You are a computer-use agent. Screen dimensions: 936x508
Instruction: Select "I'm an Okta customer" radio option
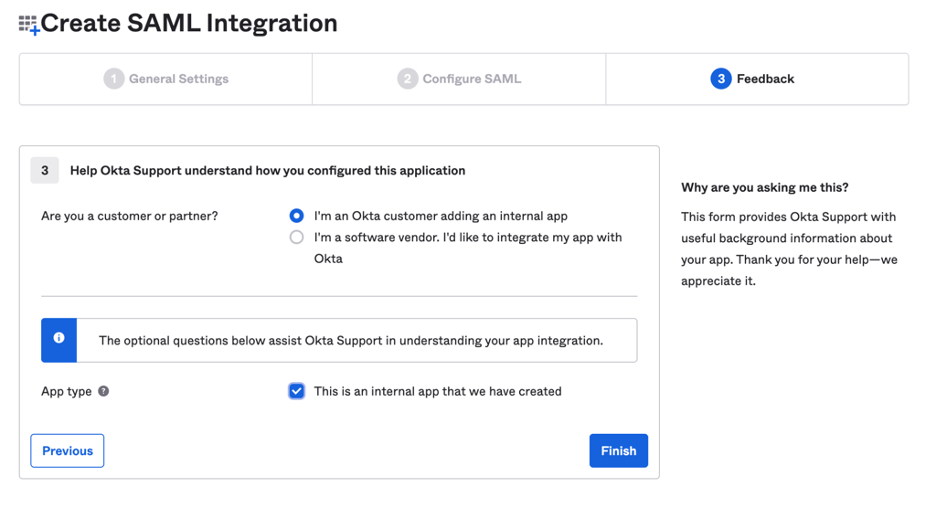tap(297, 216)
